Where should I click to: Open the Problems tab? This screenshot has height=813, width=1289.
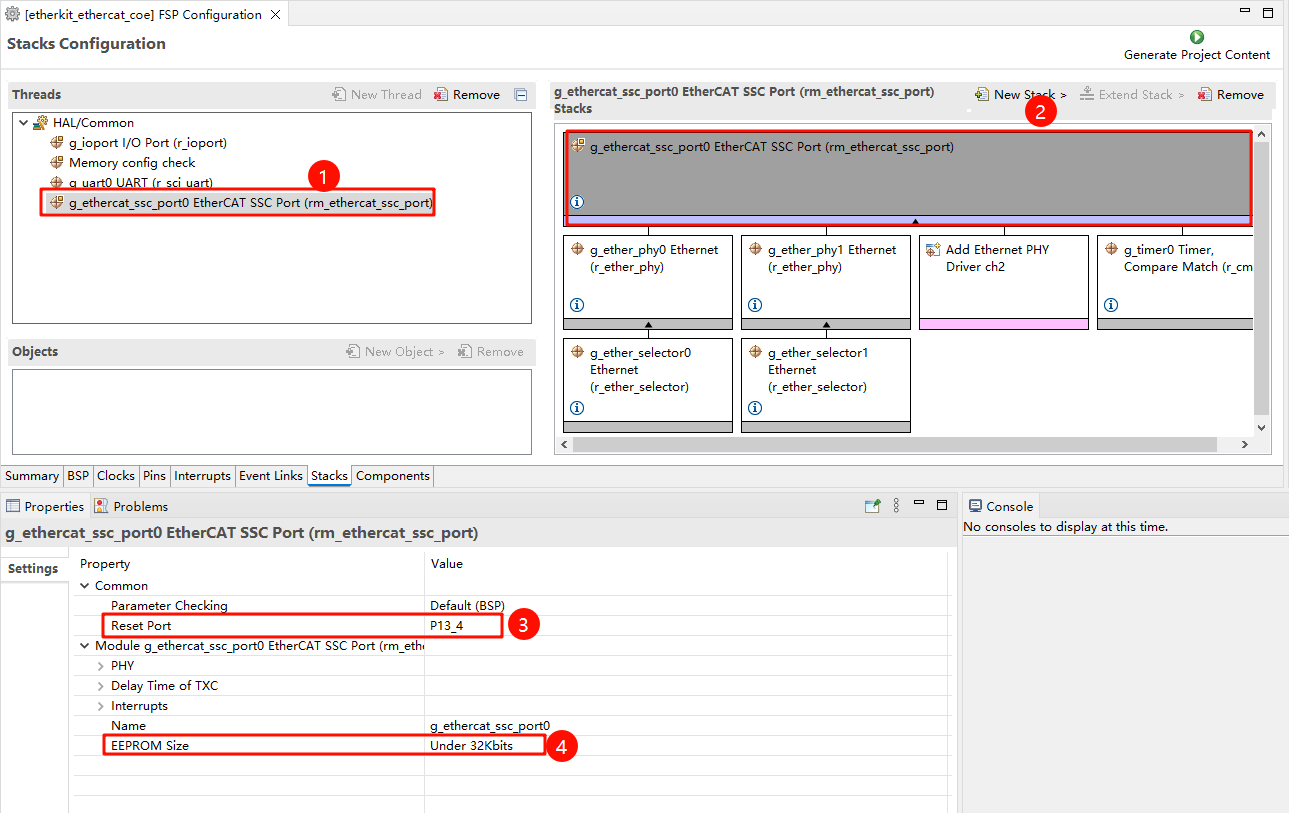pyautogui.click(x=131, y=506)
